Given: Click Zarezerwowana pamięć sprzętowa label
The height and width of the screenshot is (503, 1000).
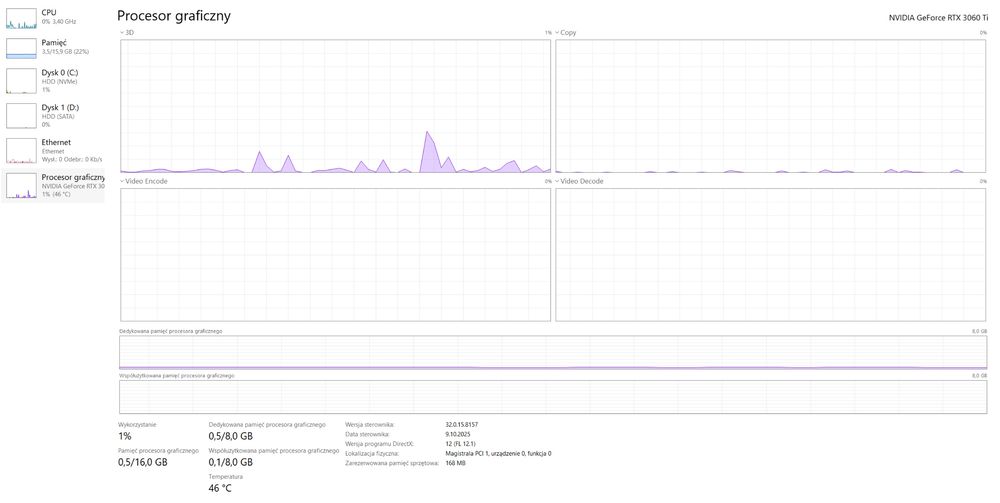Looking at the screenshot, I should (392, 463).
